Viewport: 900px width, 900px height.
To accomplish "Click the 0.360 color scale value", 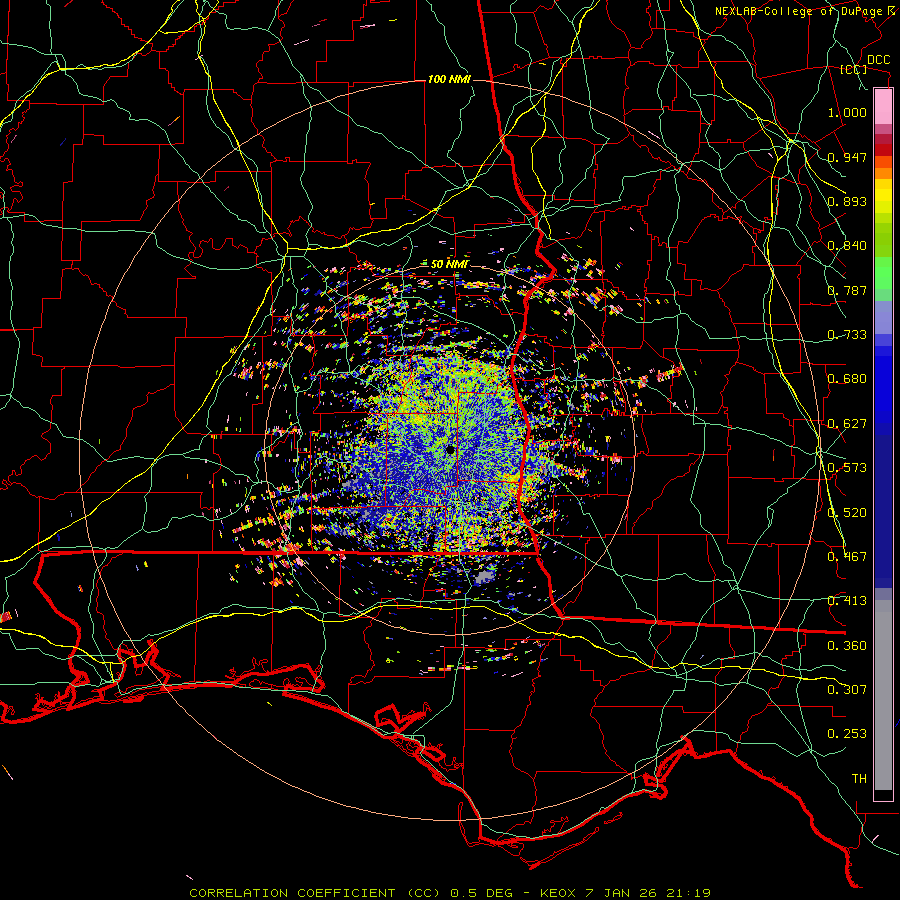I will 847,646.
